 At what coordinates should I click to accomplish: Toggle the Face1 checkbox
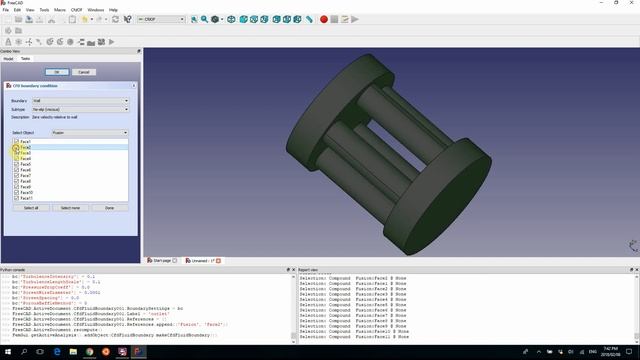tap(17, 141)
